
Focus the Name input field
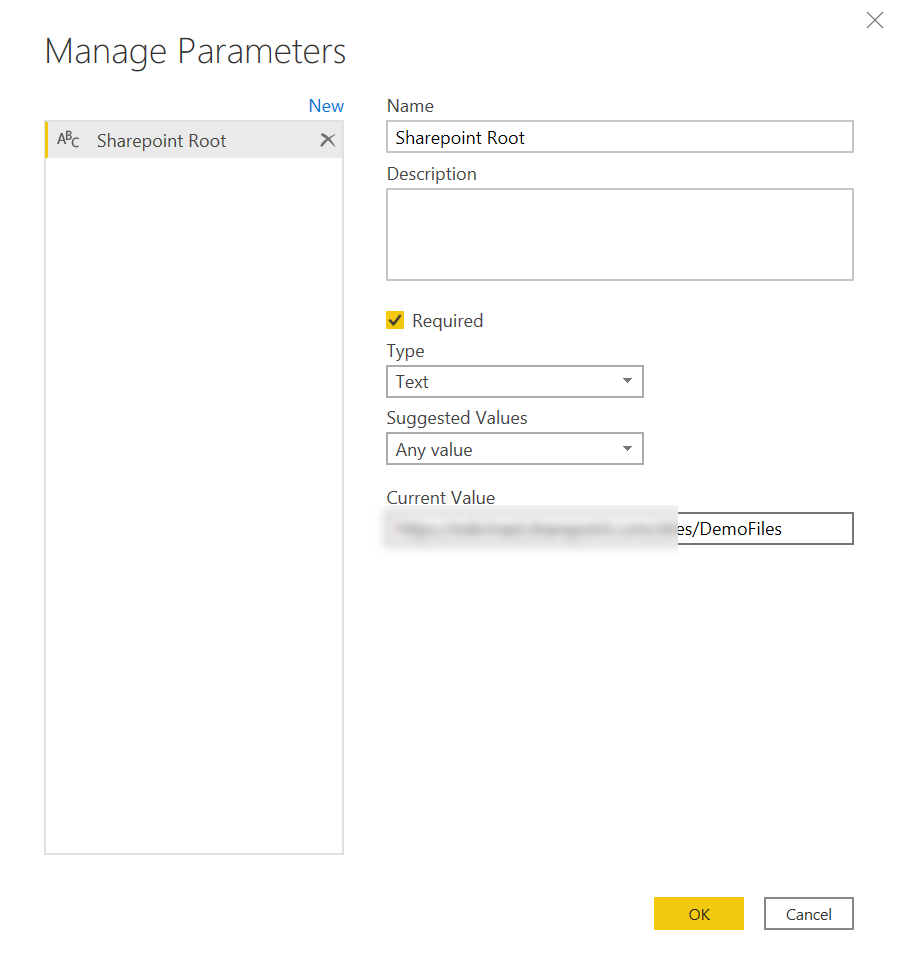tap(619, 138)
